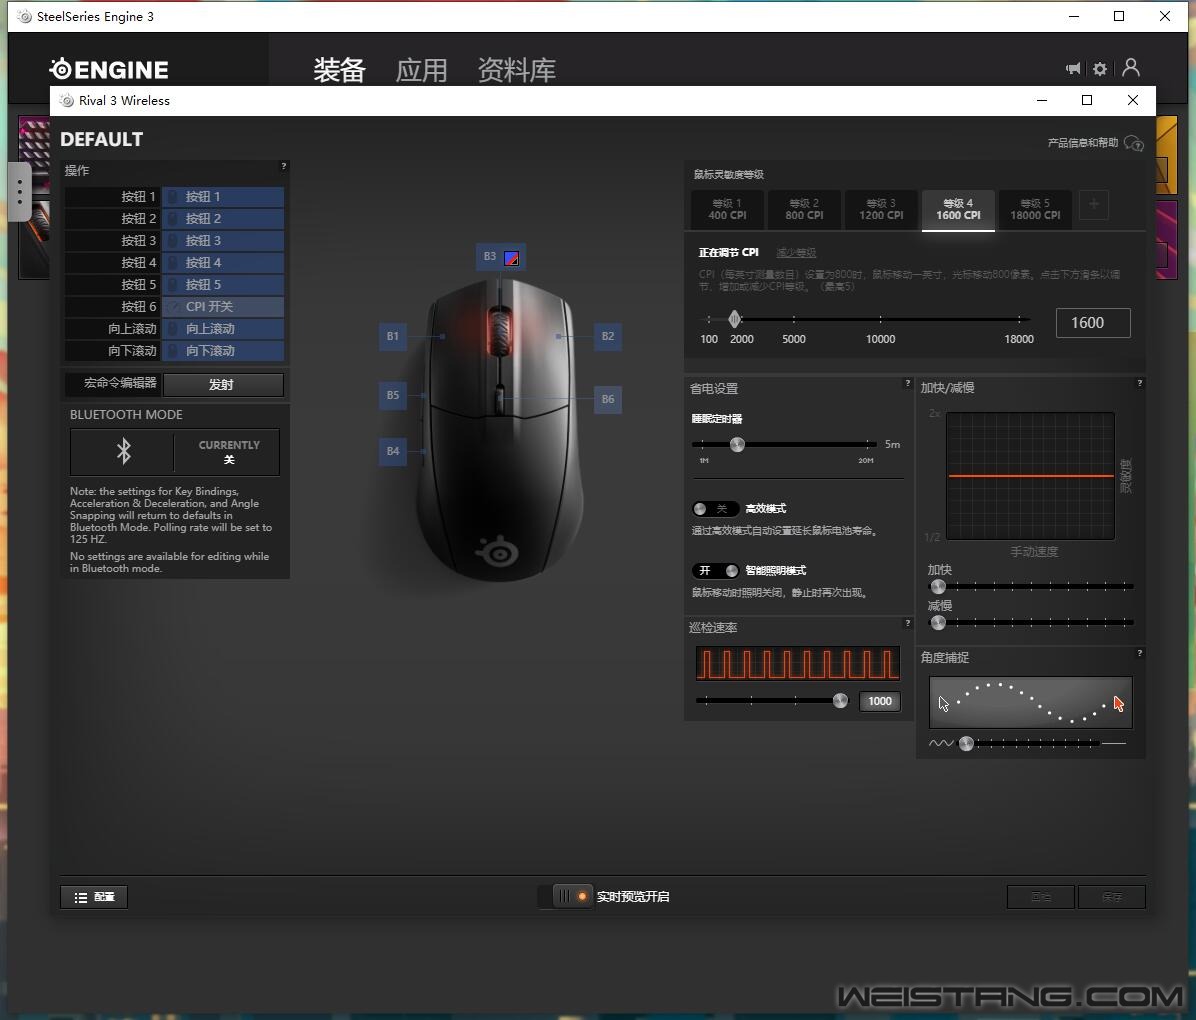Select CPI level 1 at 400 CPI
This screenshot has height=1020, width=1196.
728,210
